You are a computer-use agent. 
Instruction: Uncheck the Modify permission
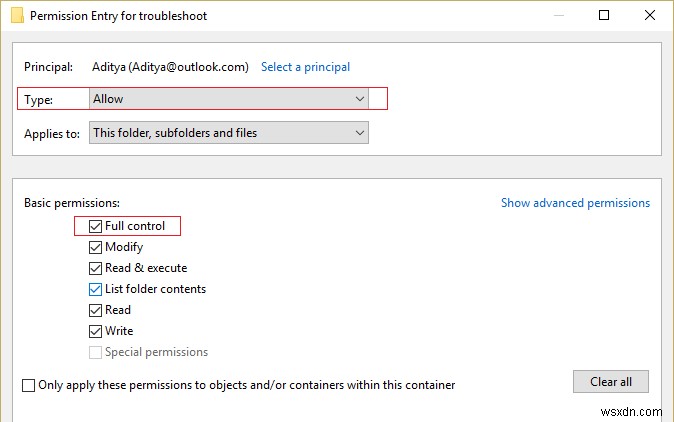pos(95,248)
